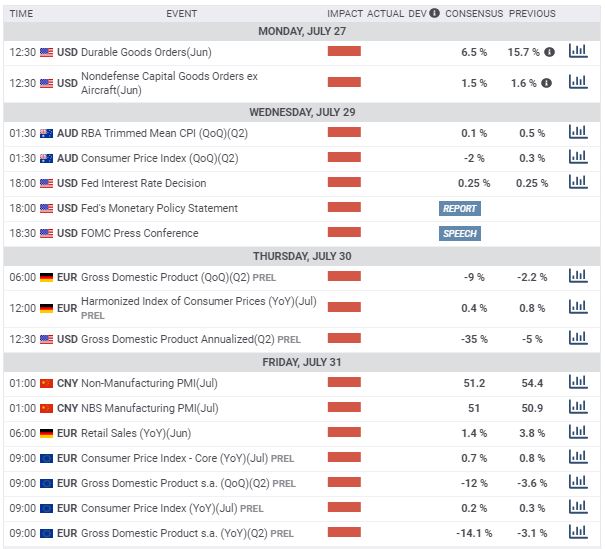Viewport: 605px width, 549px height.
Task: Open chart icon for Fed Interest Rate Decision
Action: (578, 182)
